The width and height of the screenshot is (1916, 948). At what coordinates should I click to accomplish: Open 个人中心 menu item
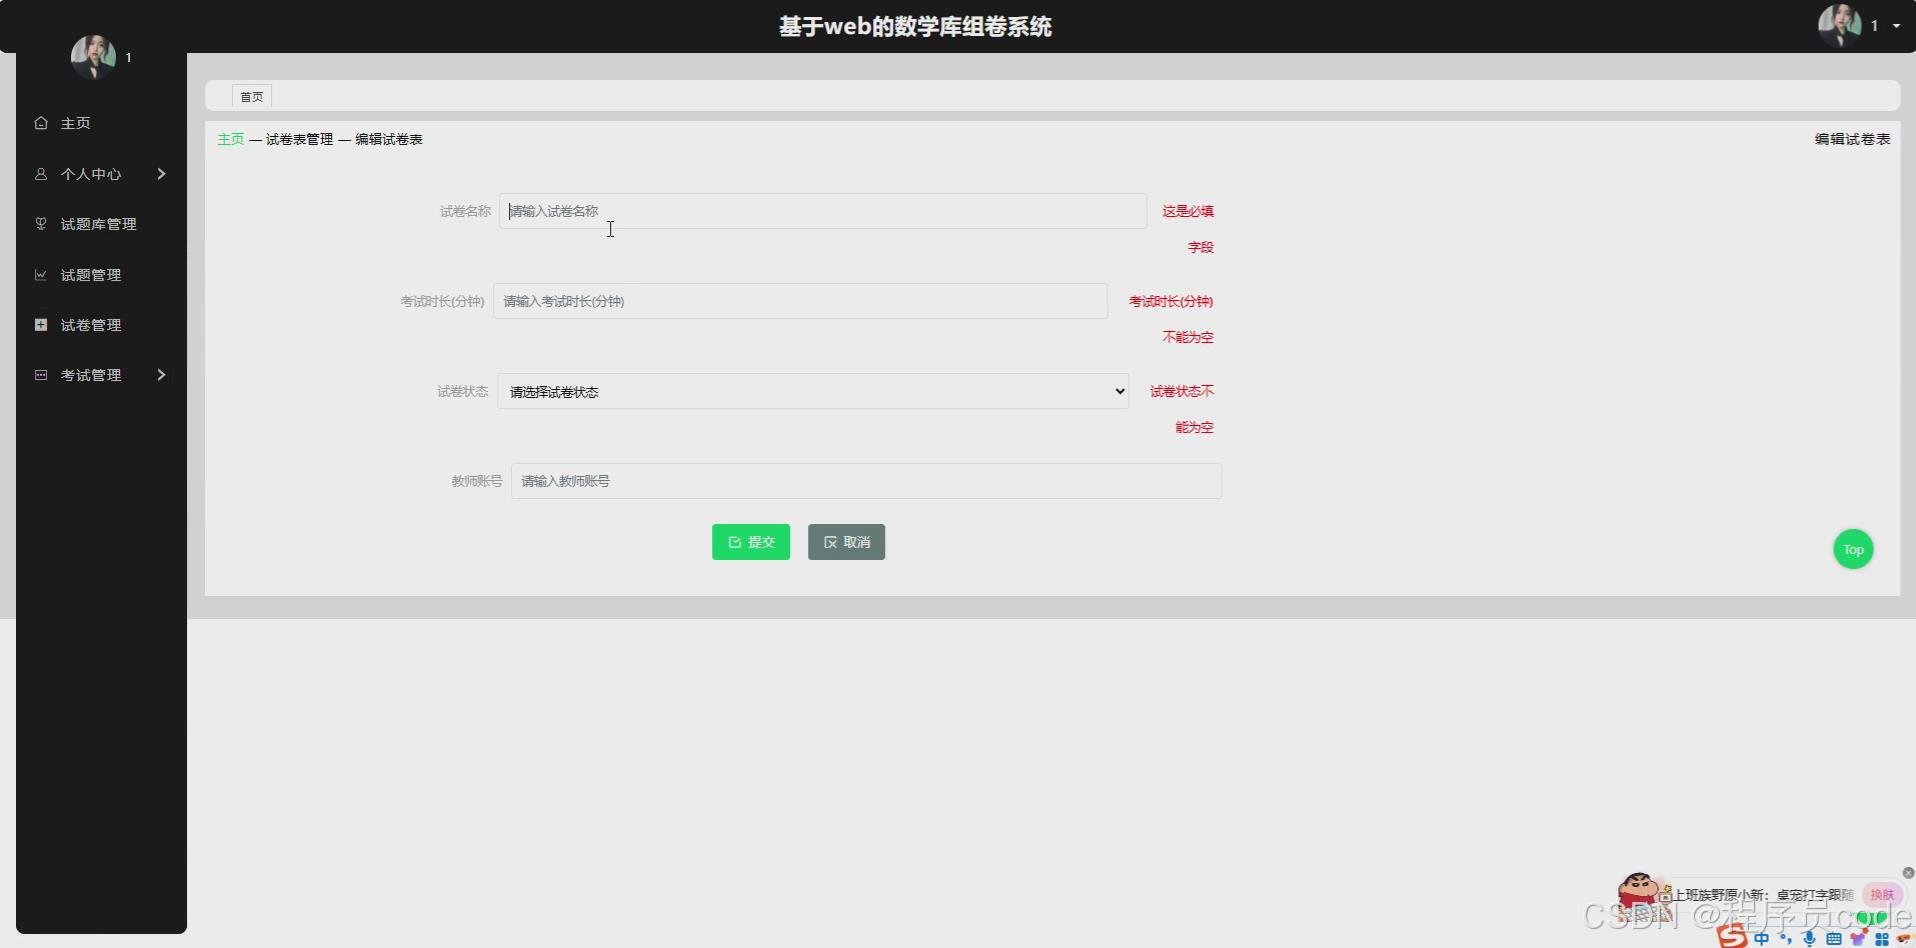click(91, 174)
